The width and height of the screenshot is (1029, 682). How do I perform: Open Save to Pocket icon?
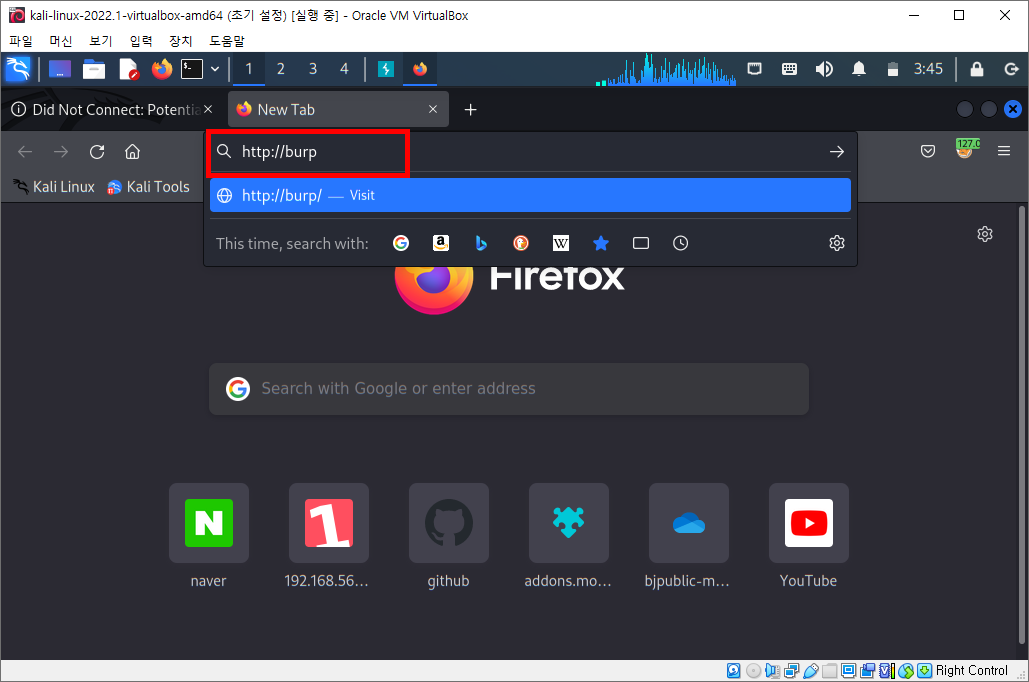click(928, 152)
